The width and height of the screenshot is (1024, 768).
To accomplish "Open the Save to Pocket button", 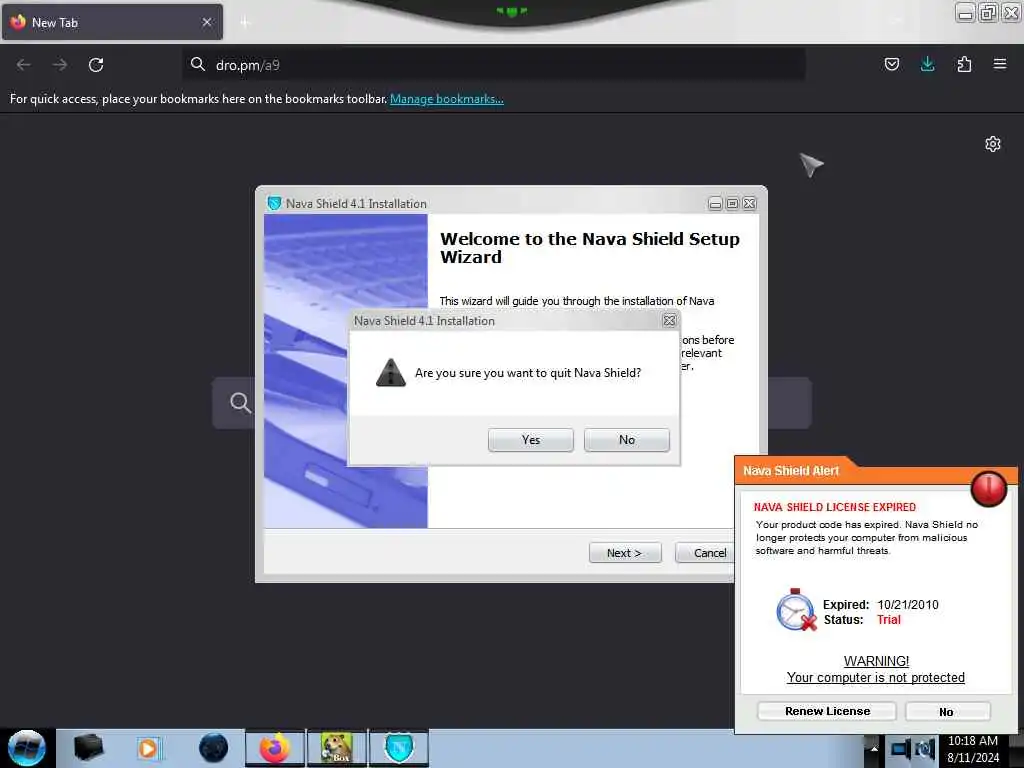I will (891, 64).
